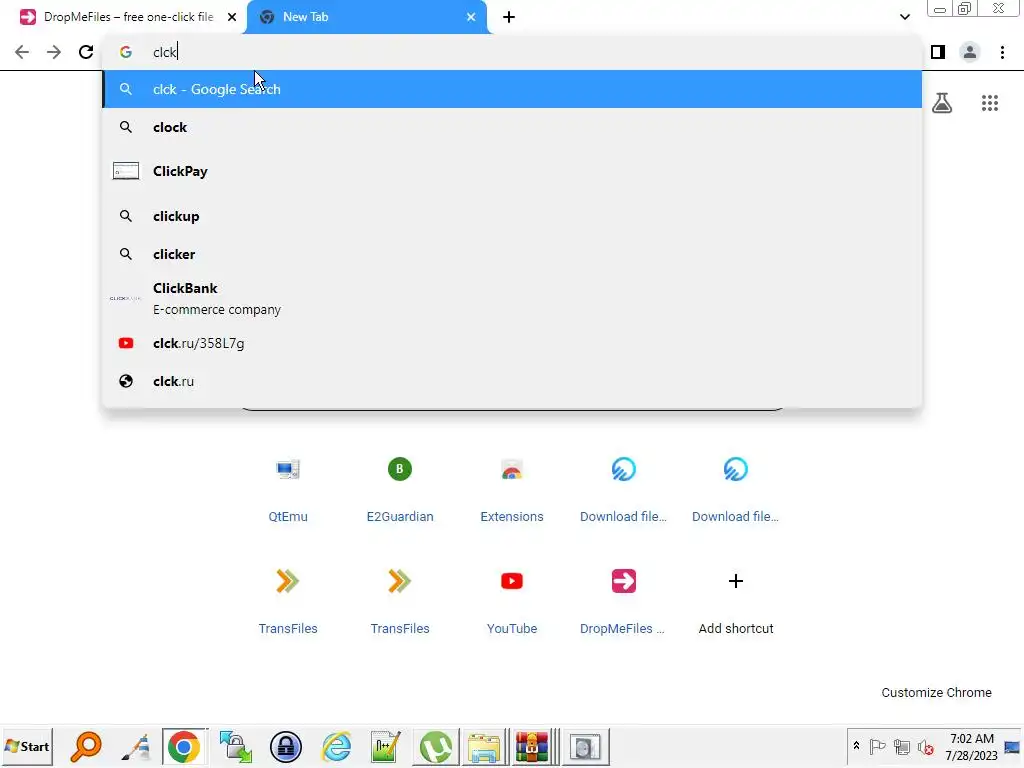Screen dimensions: 1024x768
Task: Open Chrome three-dot menu
Action: (x=1002, y=52)
